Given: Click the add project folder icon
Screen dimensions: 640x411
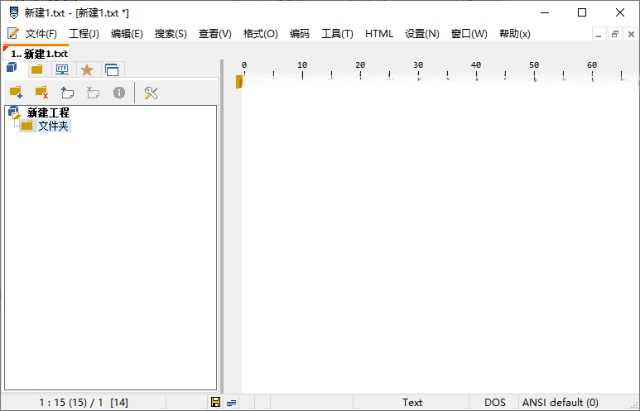Looking at the screenshot, I should coord(16,93).
